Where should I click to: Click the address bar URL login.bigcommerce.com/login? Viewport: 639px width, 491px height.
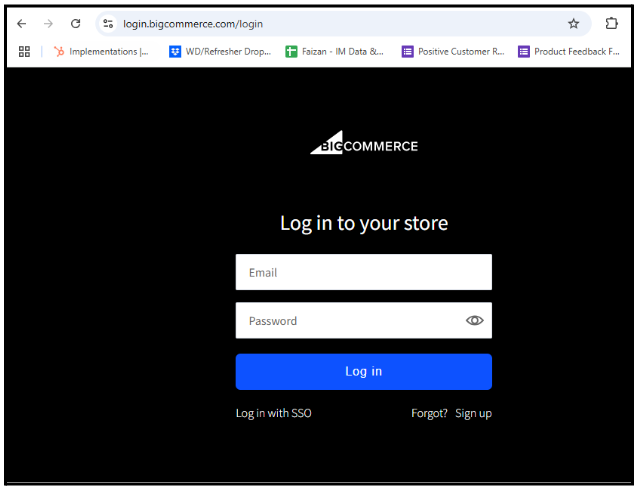pos(193,24)
